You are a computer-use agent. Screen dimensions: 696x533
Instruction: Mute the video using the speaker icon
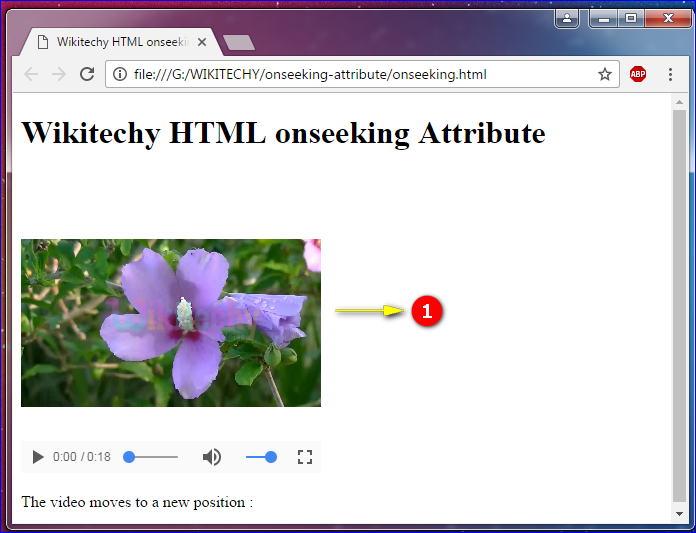pyautogui.click(x=211, y=457)
